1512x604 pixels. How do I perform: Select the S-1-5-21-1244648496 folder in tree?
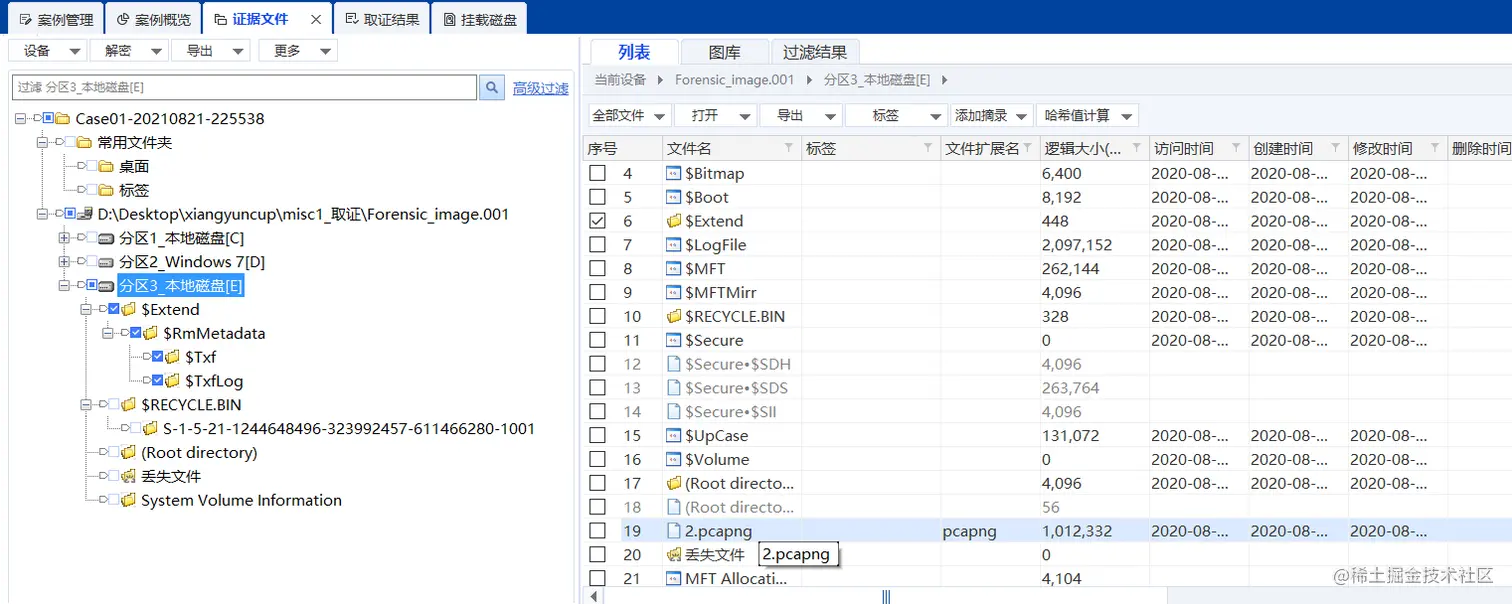click(349, 429)
